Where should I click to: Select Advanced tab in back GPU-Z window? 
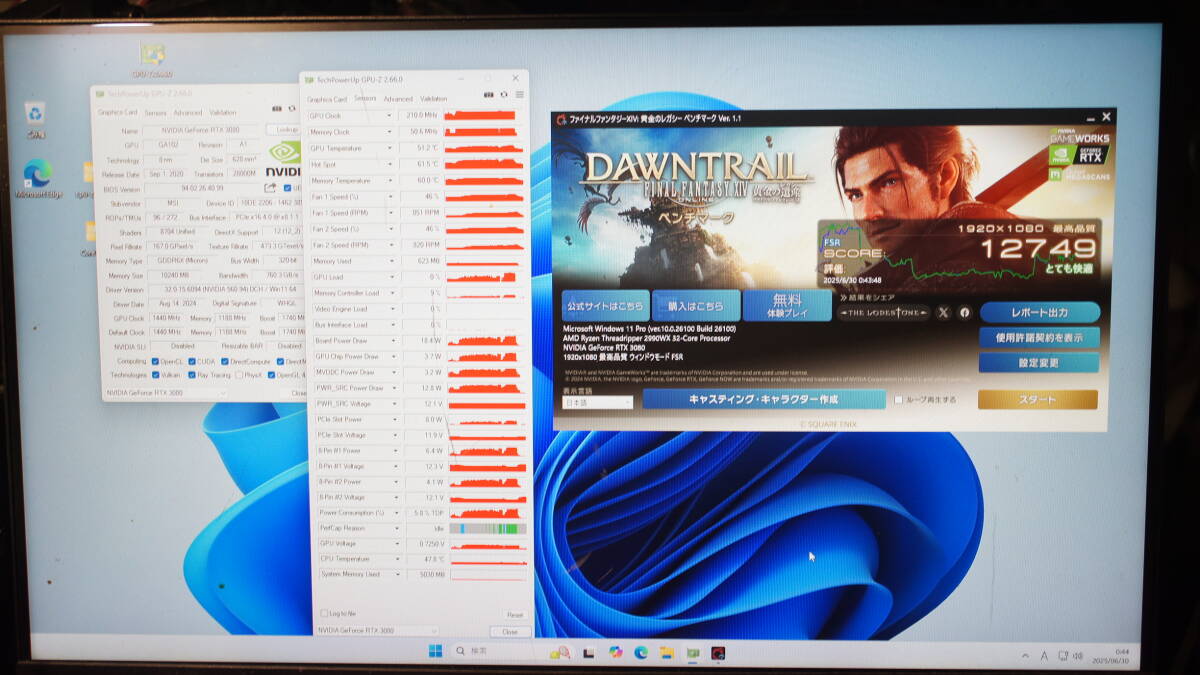coord(187,113)
